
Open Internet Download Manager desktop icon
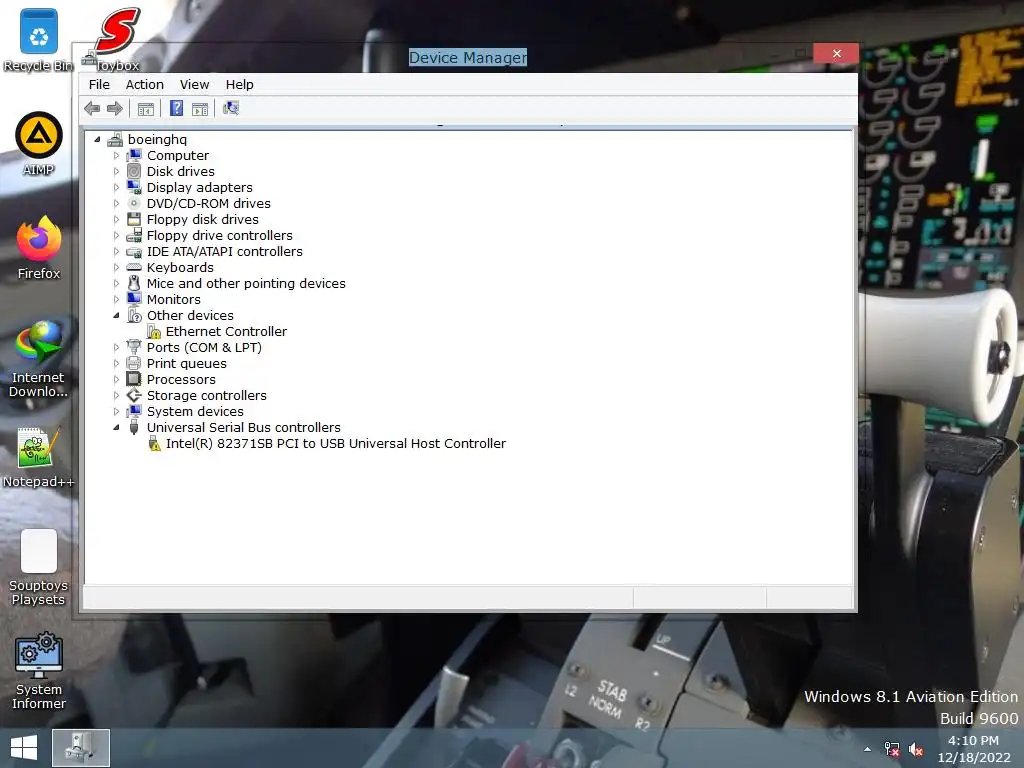pos(39,359)
